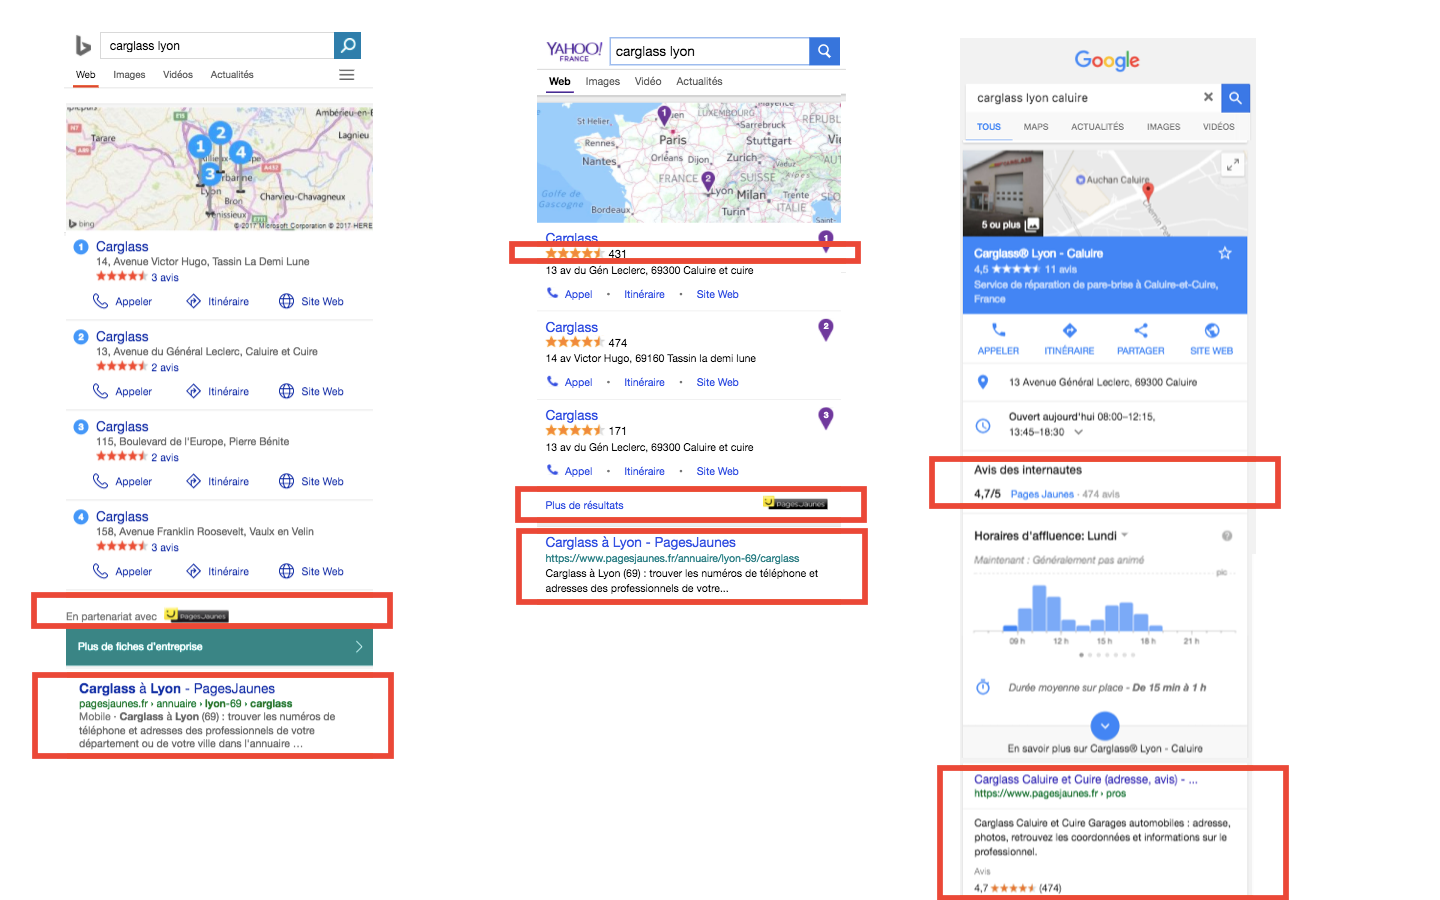Open the Bing hamburger menu
This screenshot has height=900, width=1440.
point(346,75)
